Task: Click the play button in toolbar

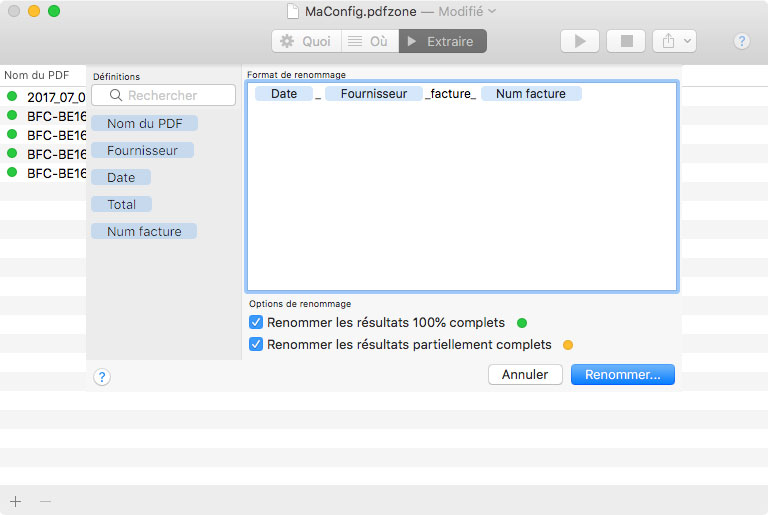Action: pos(580,41)
